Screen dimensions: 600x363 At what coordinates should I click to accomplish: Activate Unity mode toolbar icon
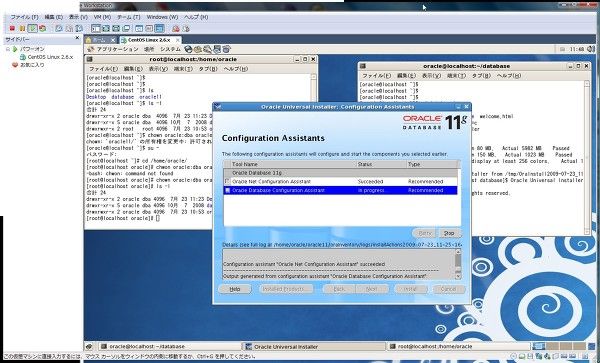click(126, 28)
